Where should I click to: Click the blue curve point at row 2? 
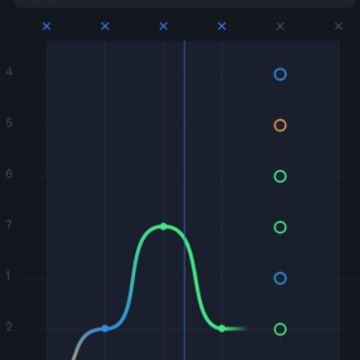pos(105,329)
